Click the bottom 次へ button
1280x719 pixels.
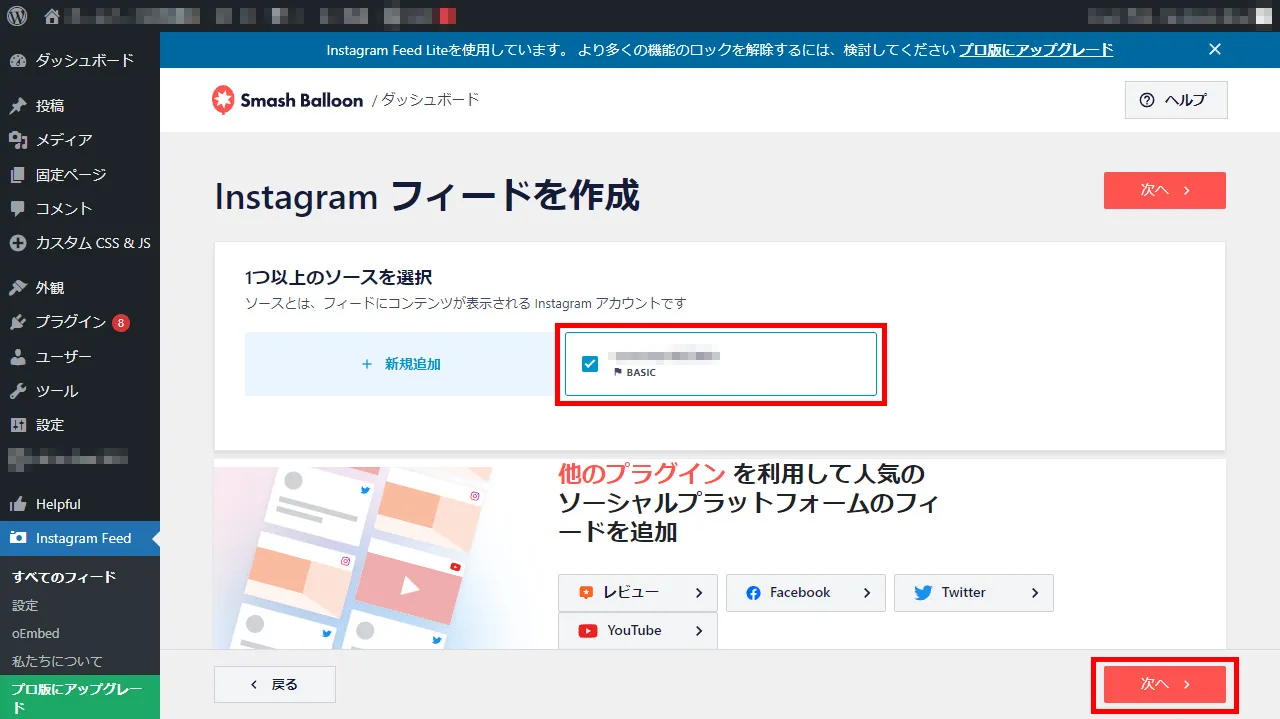(1164, 684)
